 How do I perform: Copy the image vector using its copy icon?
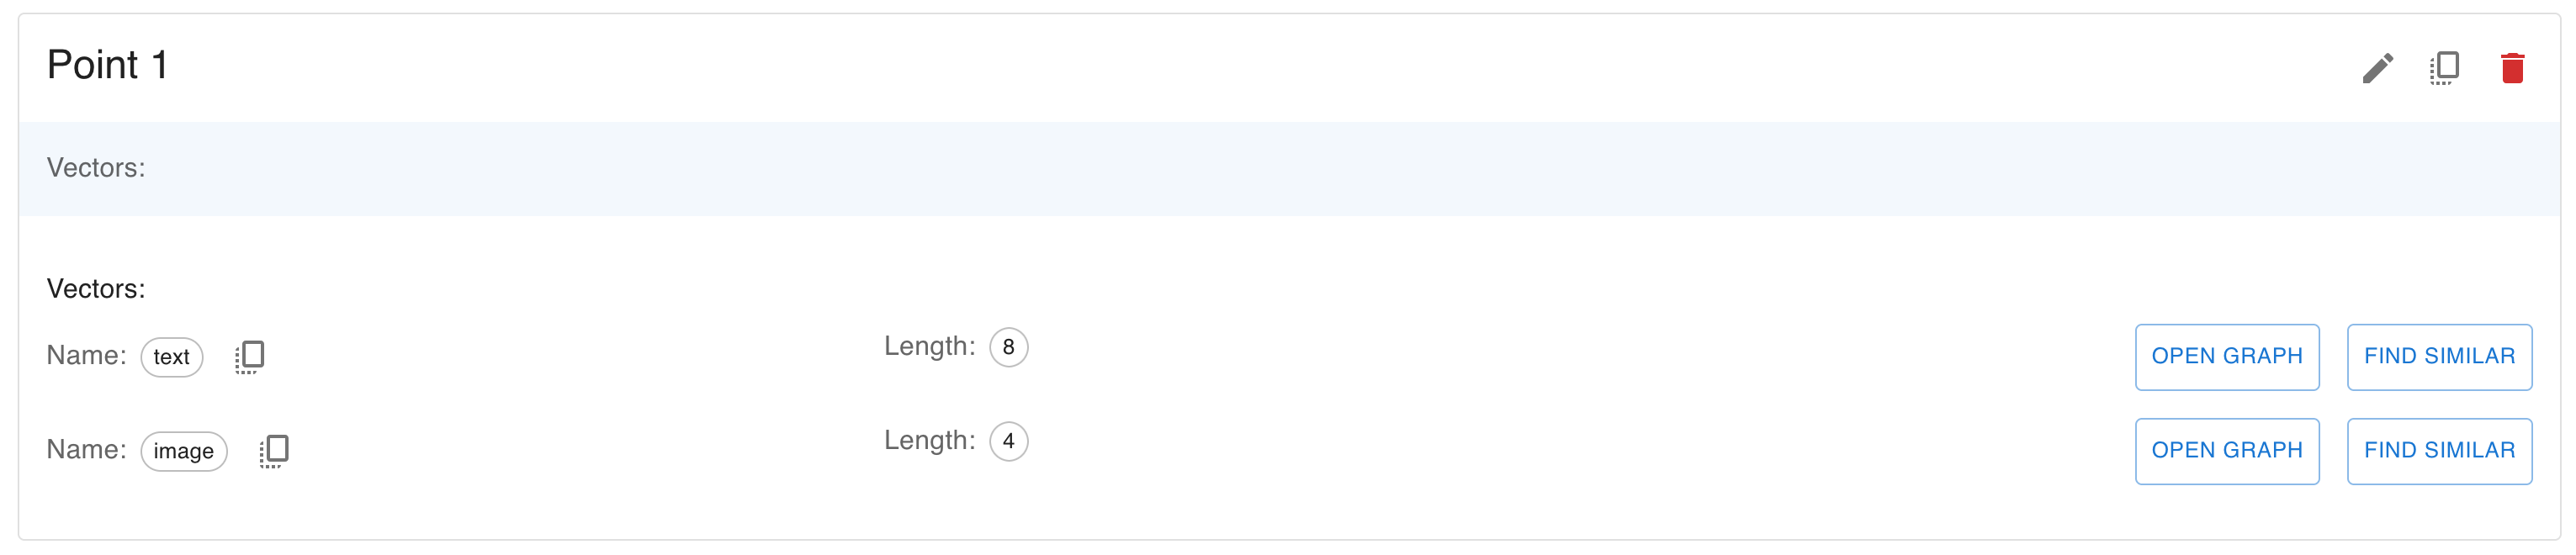pyautogui.click(x=274, y=451)
